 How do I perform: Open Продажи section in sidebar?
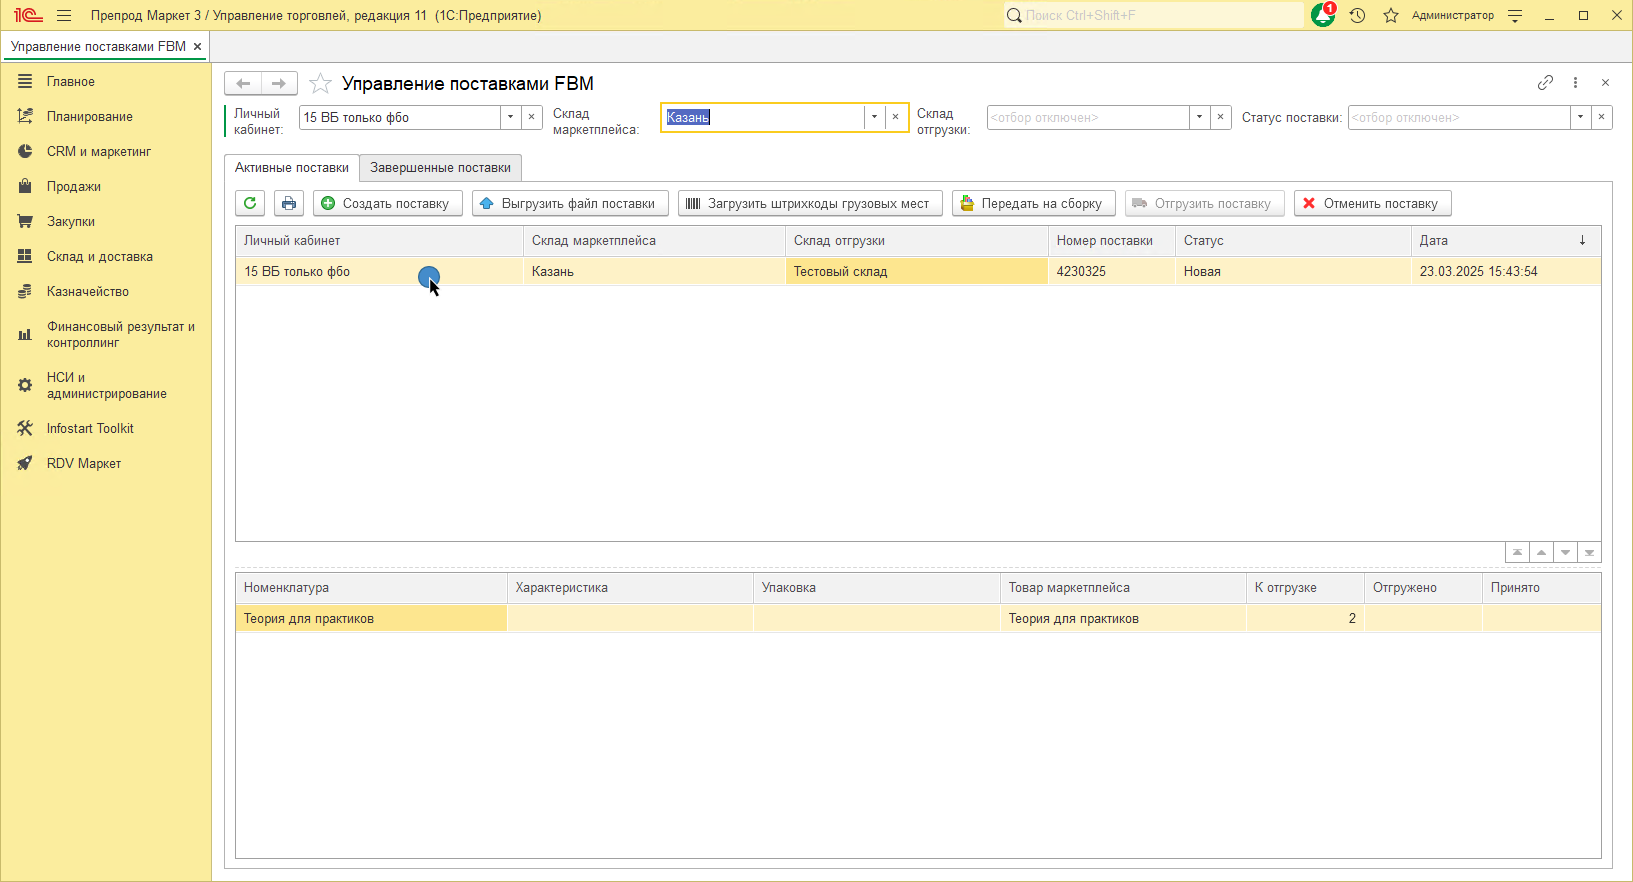pyautogui.click(x=106, y=186)
